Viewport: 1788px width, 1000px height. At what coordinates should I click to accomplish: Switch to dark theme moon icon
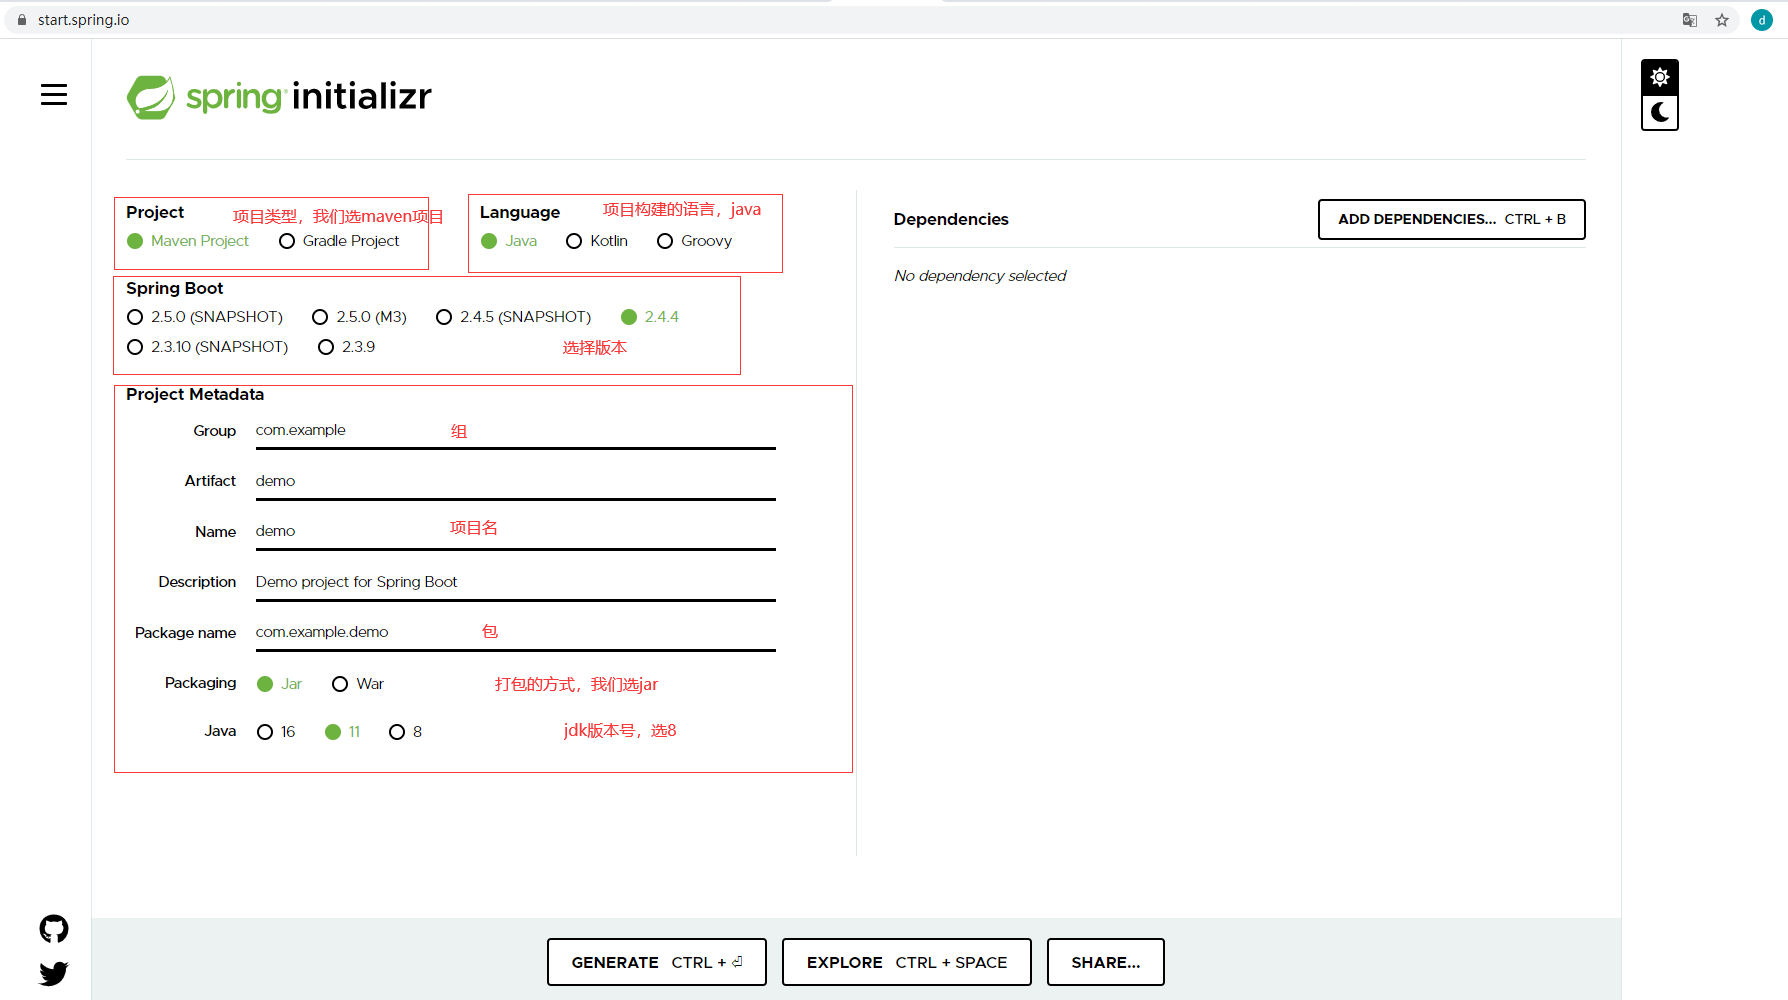[1660, 112]
